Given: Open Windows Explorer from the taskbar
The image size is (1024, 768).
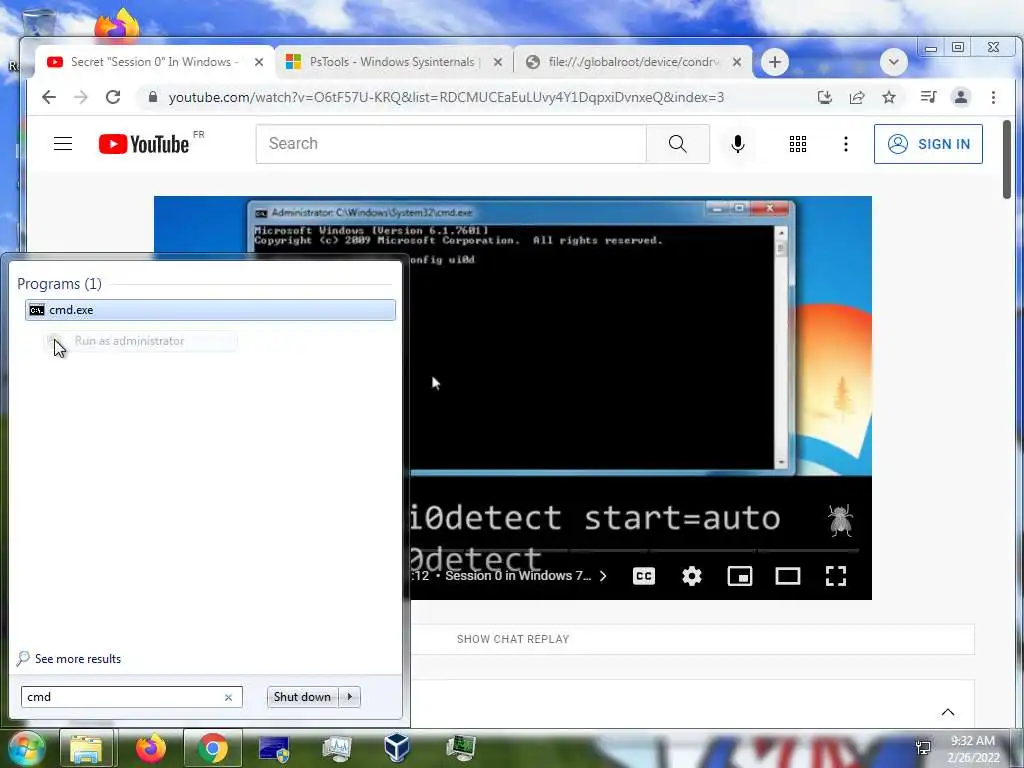Looking at the screenshot, I should click(87, 748).
